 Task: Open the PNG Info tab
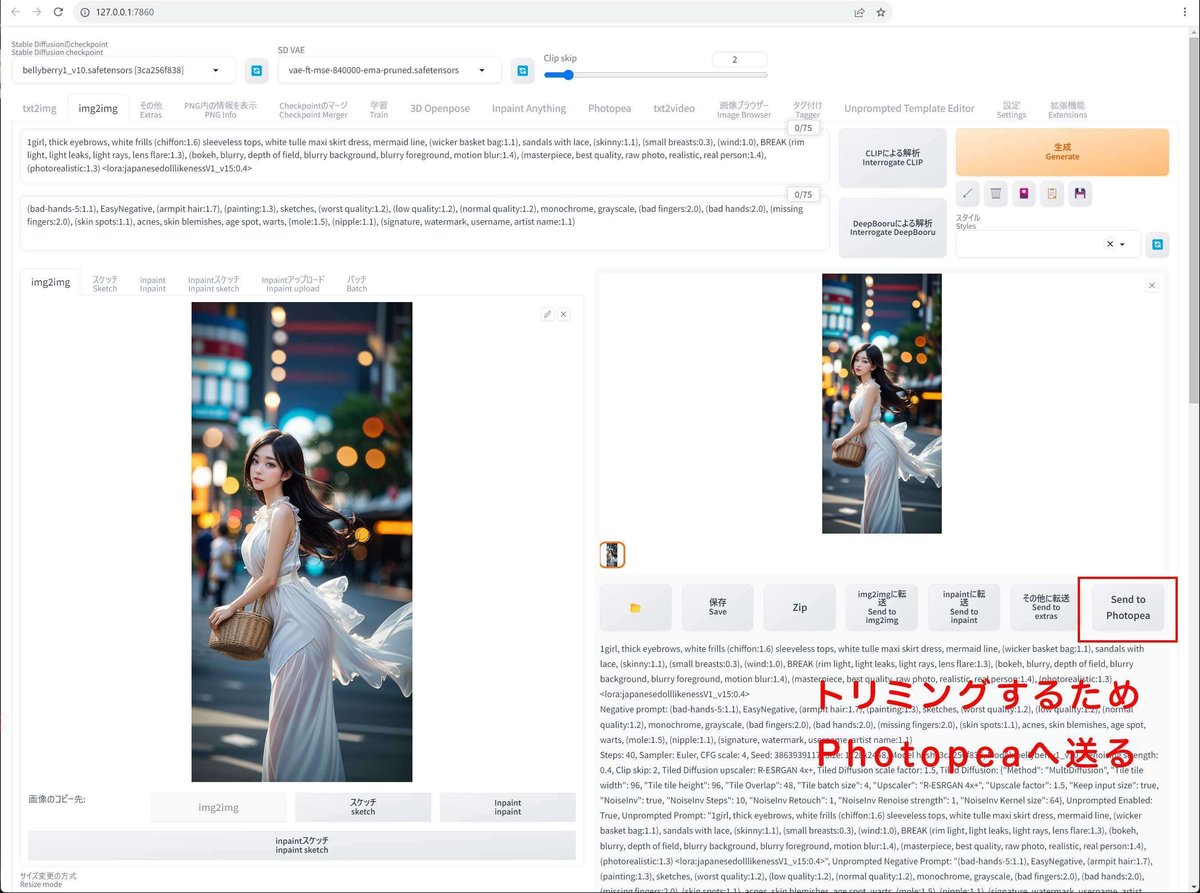[x=220, y=109]
